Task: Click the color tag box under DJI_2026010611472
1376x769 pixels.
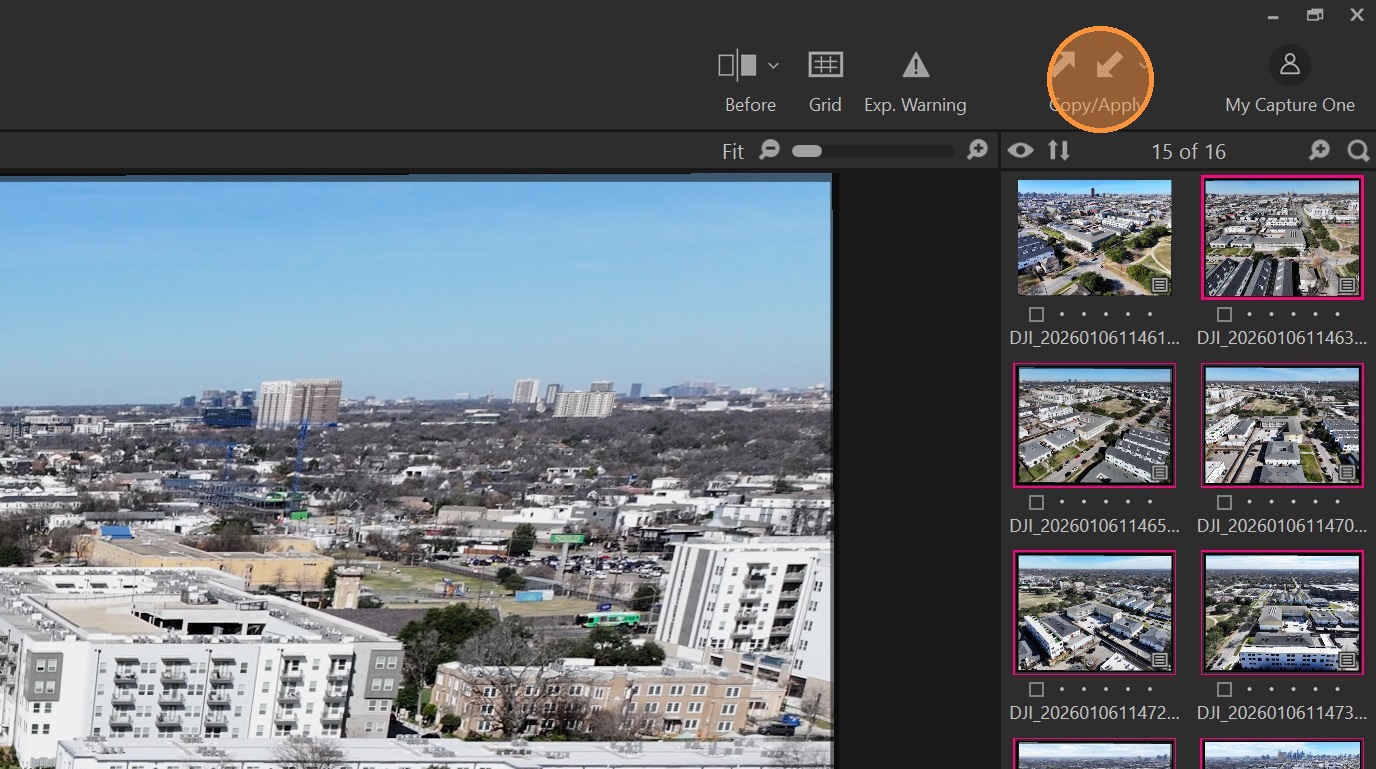Action: point(1036,689)
